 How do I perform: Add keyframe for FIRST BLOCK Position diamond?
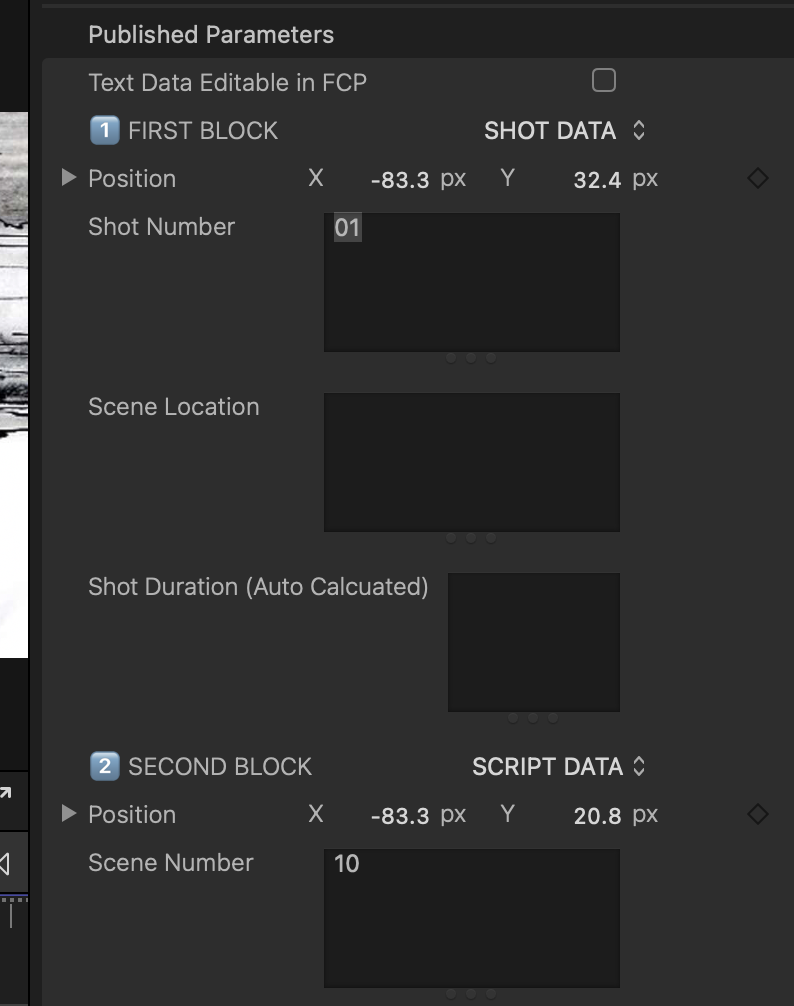coord(757,178)
